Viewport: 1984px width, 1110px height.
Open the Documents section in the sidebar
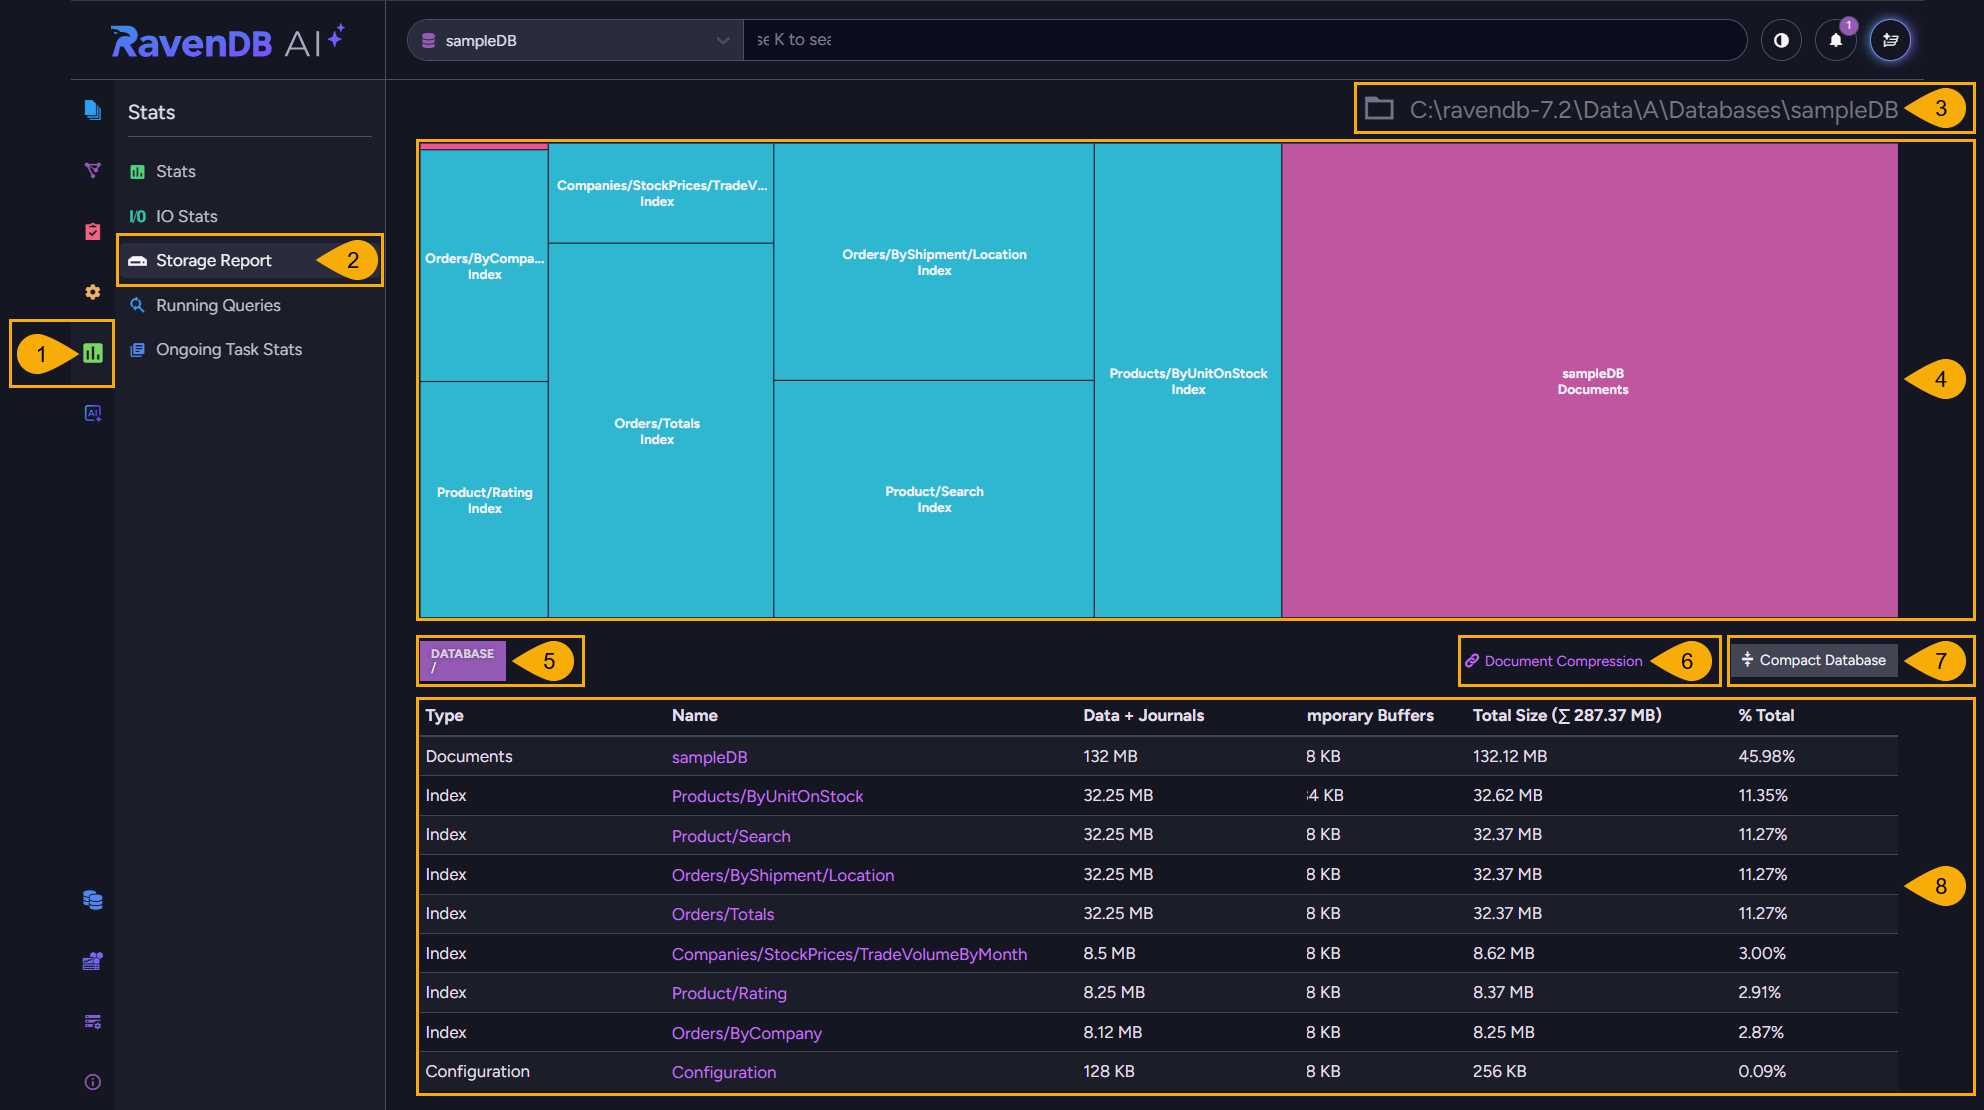click(92, 110)
